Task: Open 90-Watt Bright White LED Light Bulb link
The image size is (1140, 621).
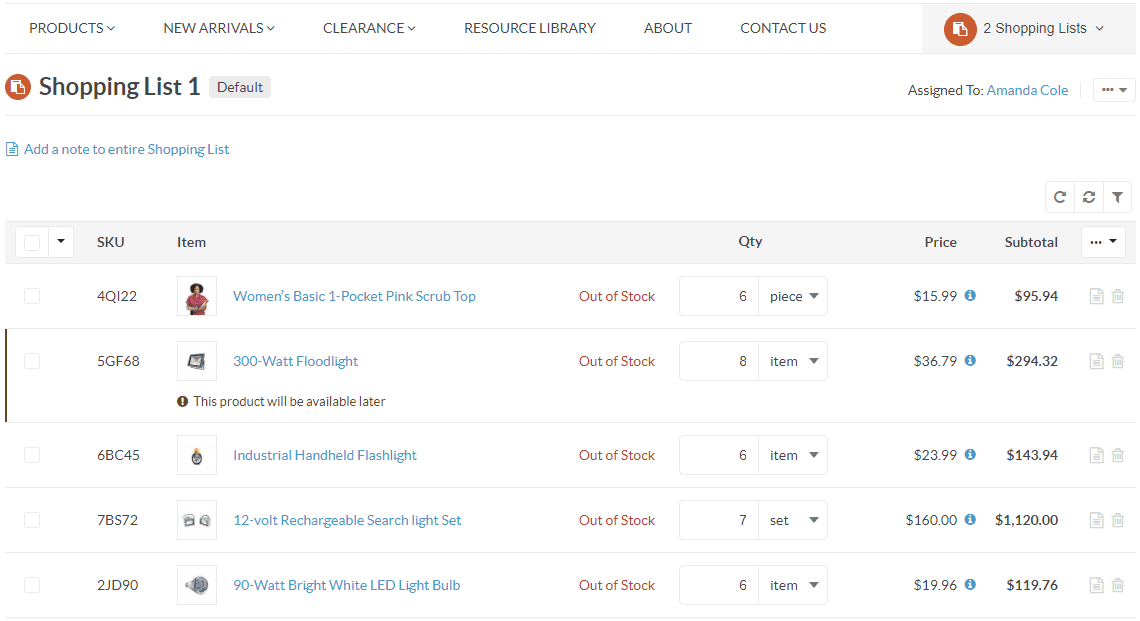Action: 346,585
